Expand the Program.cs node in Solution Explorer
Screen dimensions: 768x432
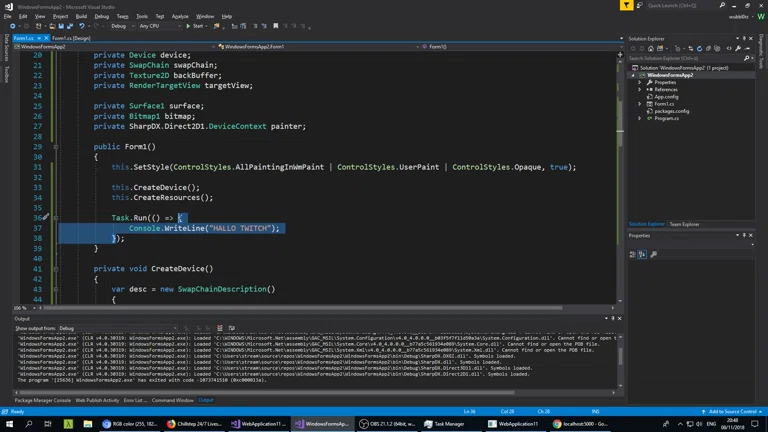[x=640, y=118]
